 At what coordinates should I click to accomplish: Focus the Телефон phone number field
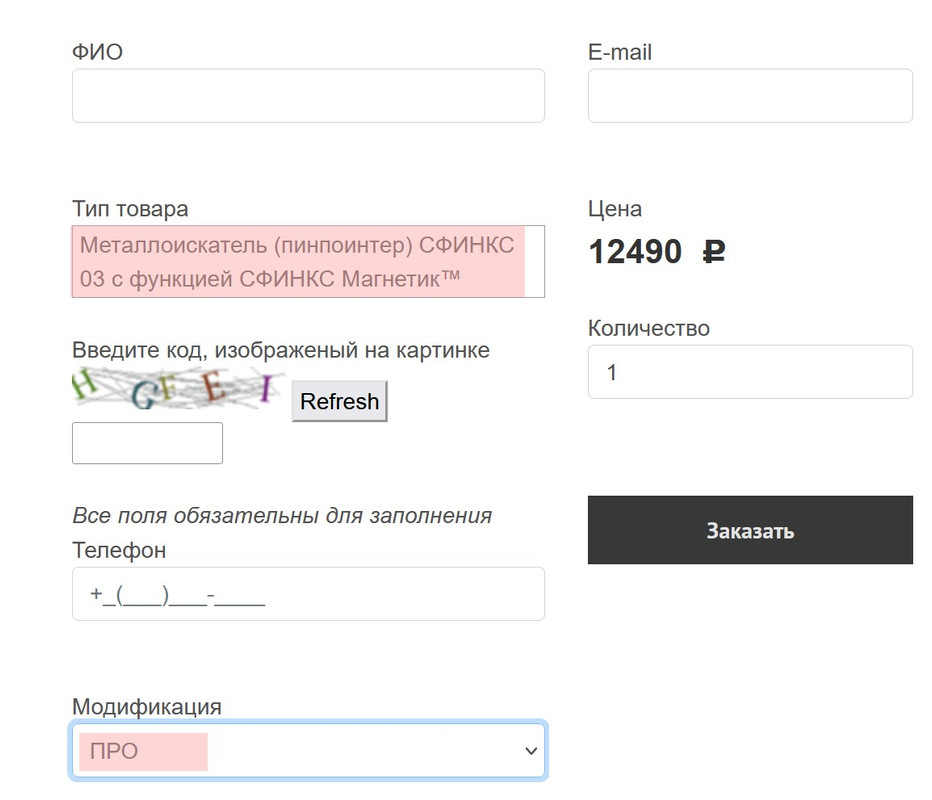(308, 594)
